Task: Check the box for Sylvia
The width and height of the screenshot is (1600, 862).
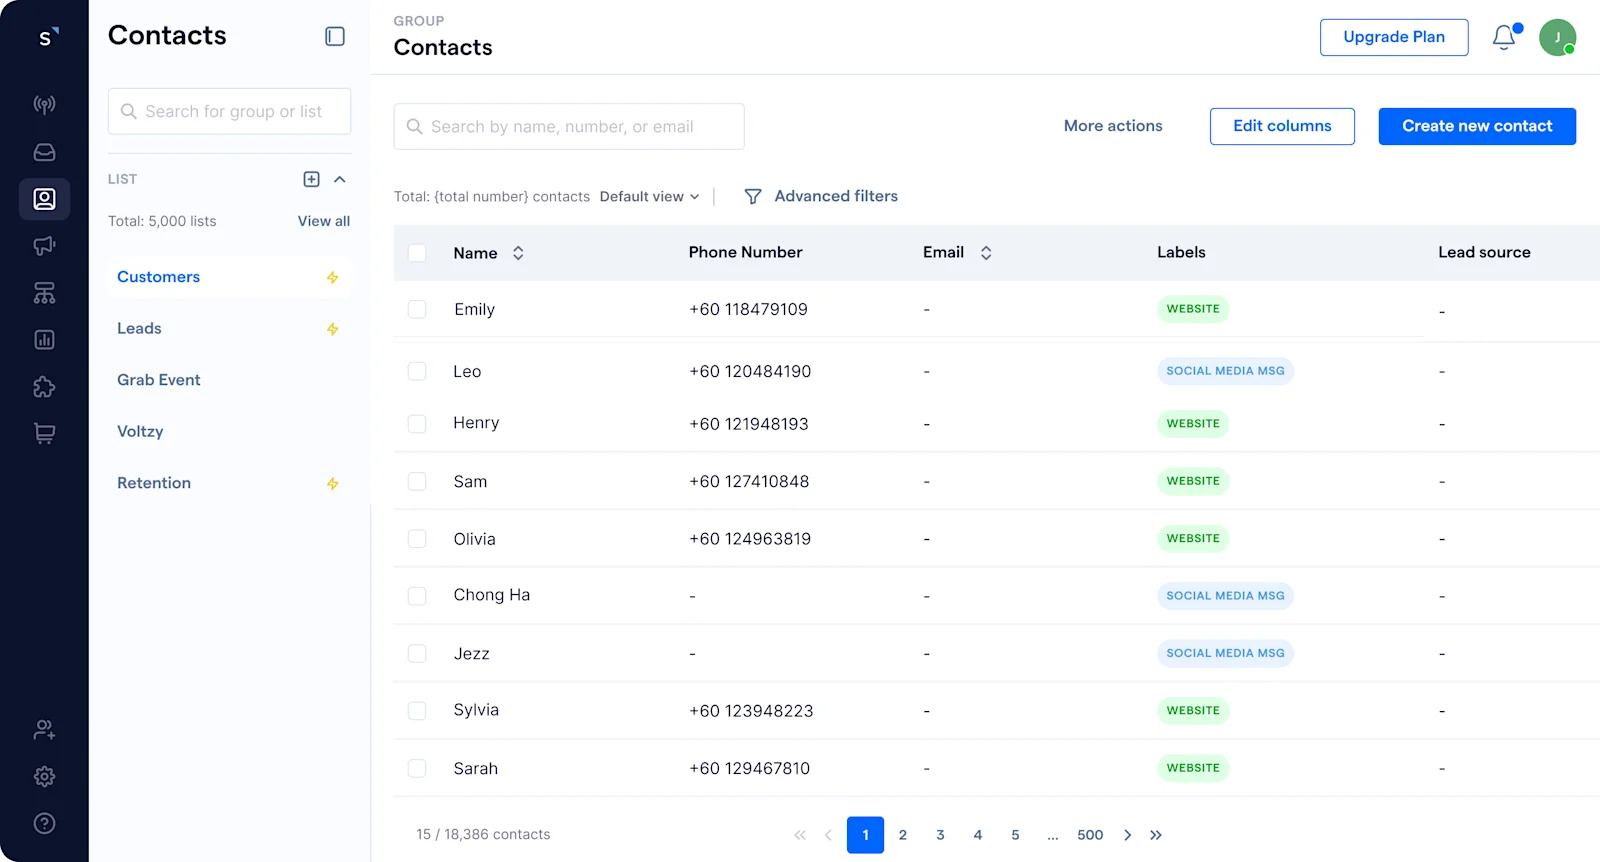Action: (x=417, y=711)
